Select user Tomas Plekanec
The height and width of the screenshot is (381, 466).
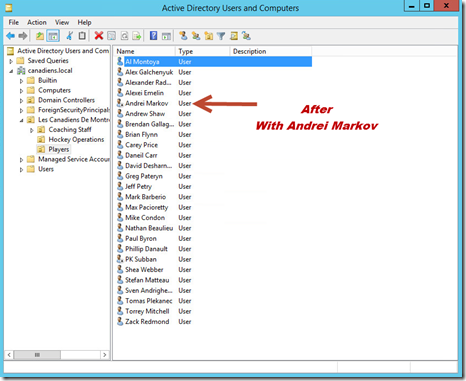point(149,301)
